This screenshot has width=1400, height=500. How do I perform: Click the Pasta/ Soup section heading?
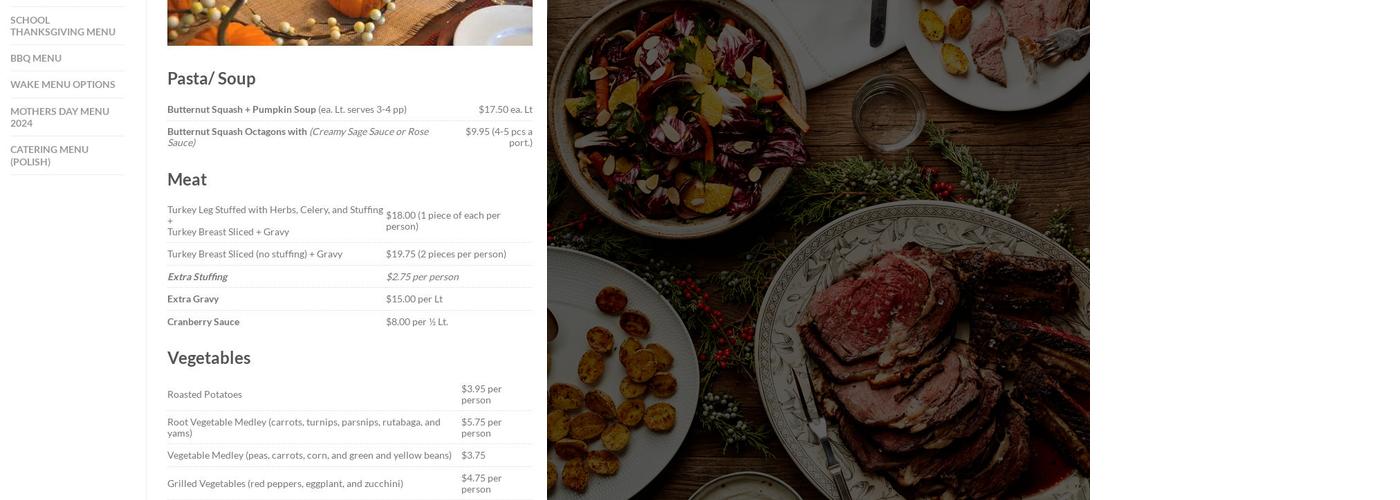pyautogui.click(x=211, y=78)
